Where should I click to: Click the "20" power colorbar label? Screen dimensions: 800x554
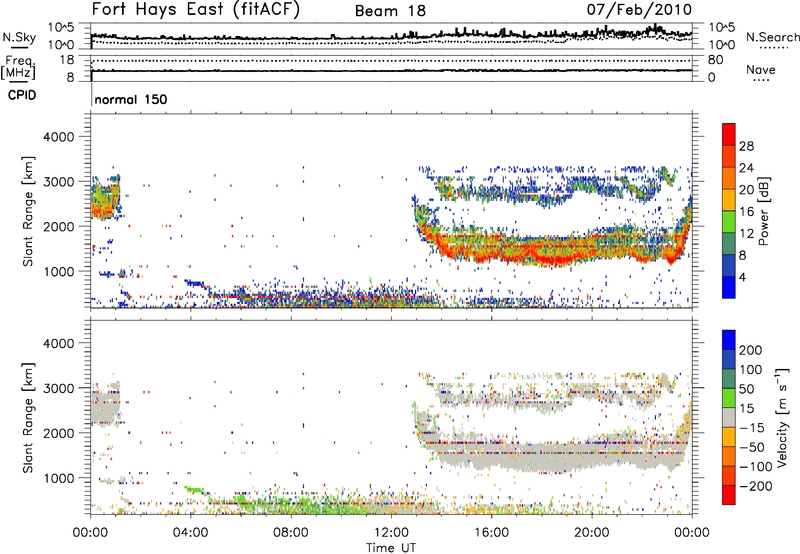(x=746, y=190)
